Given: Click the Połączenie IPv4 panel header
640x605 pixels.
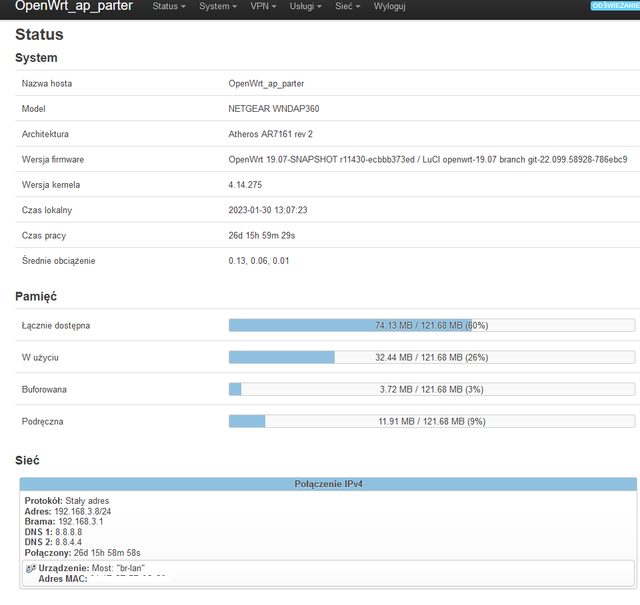Looking at the screenshot, I should click(328, 484).
